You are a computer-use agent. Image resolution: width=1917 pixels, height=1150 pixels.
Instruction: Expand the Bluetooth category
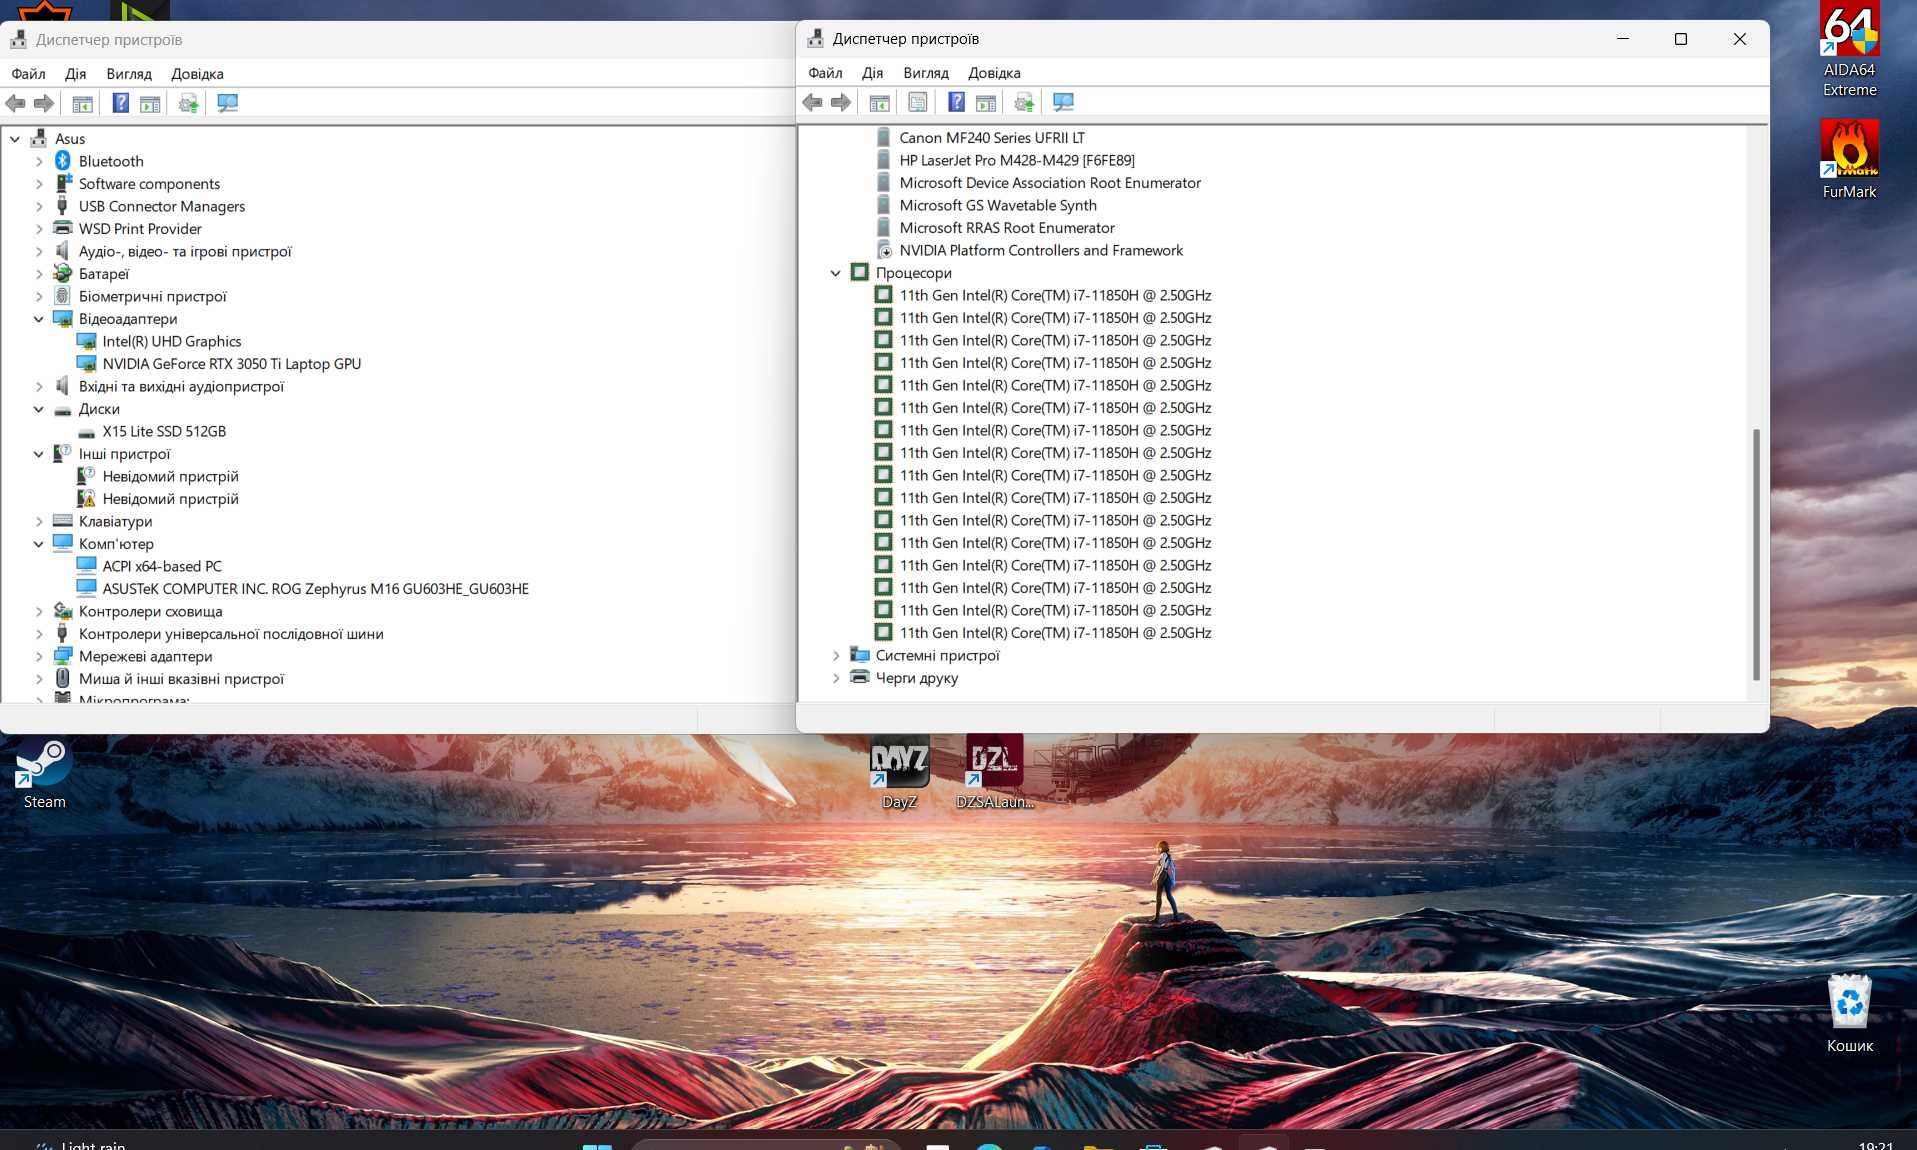tap(39, 161)
